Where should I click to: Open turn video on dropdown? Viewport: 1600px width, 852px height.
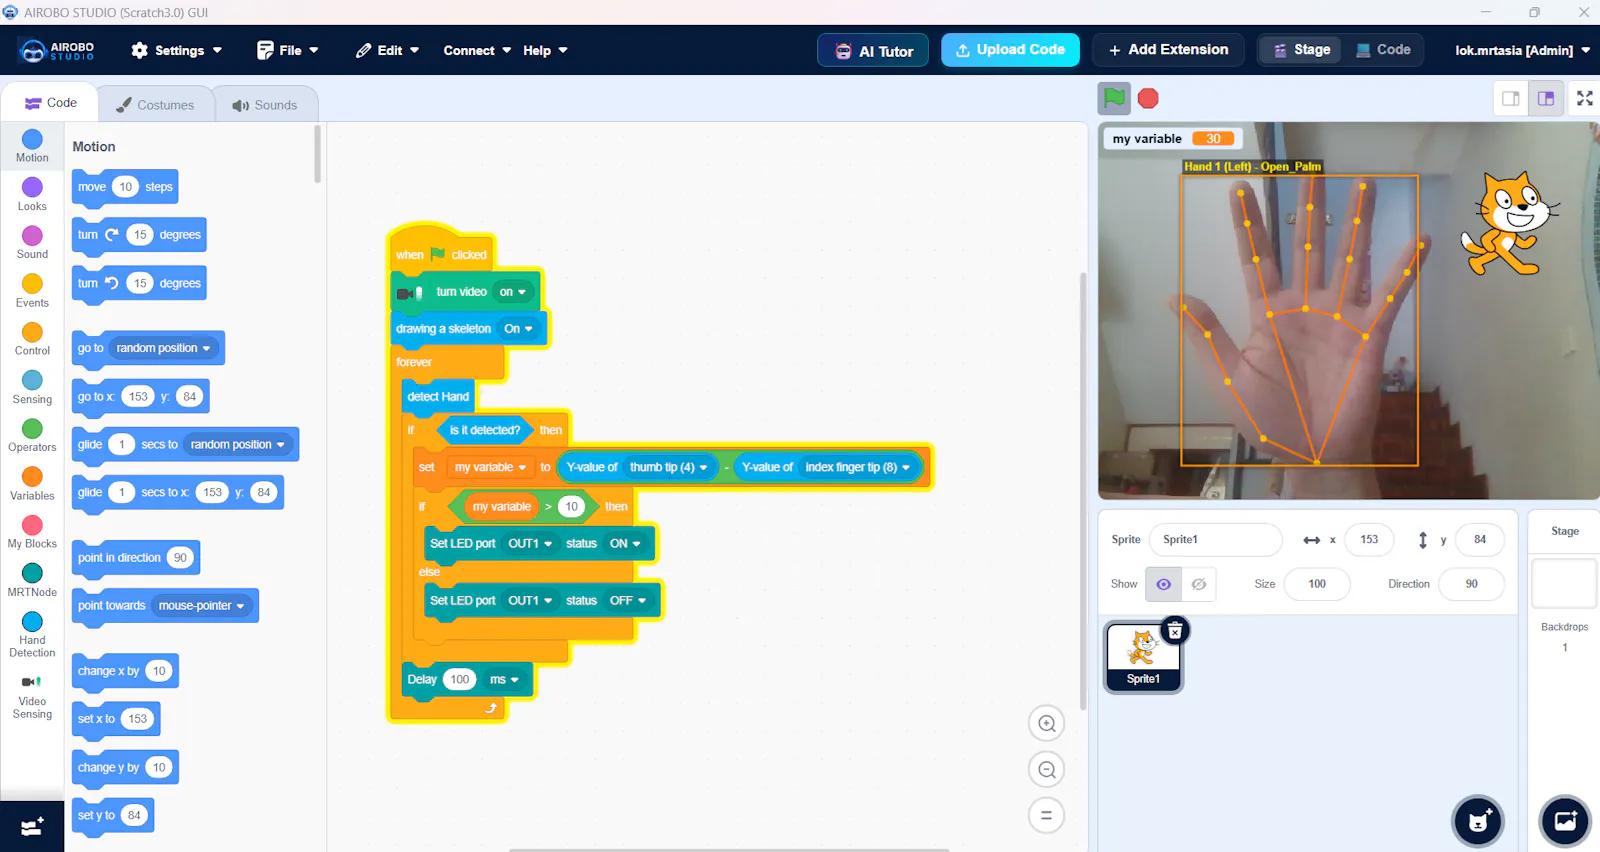[513, 292]
